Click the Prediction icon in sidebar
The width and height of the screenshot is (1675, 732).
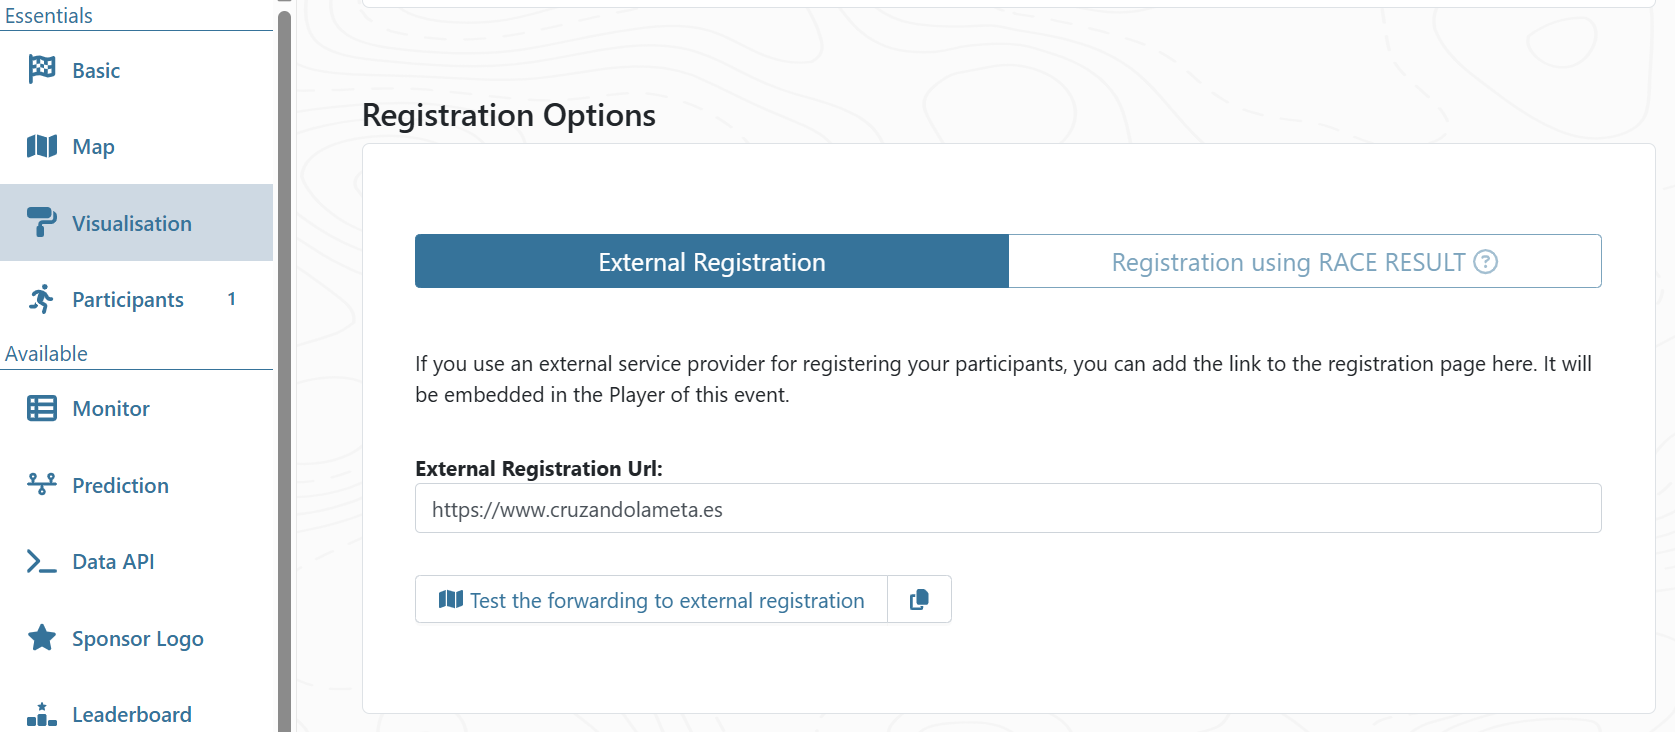[42, 485]
